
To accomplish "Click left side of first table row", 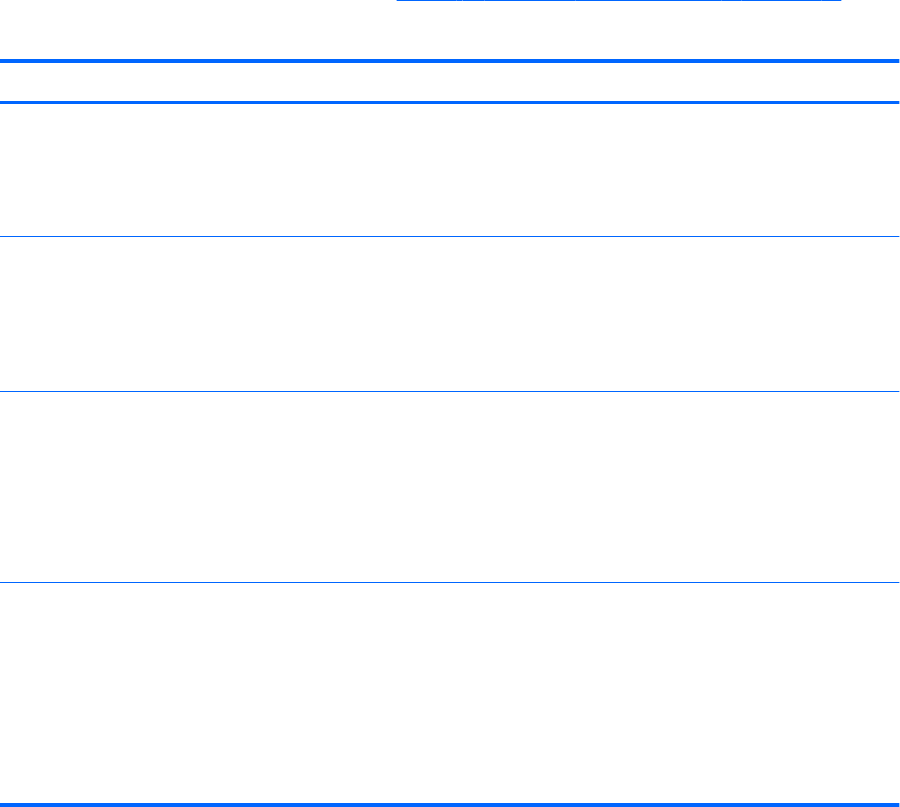I will [x=20, y=169].
